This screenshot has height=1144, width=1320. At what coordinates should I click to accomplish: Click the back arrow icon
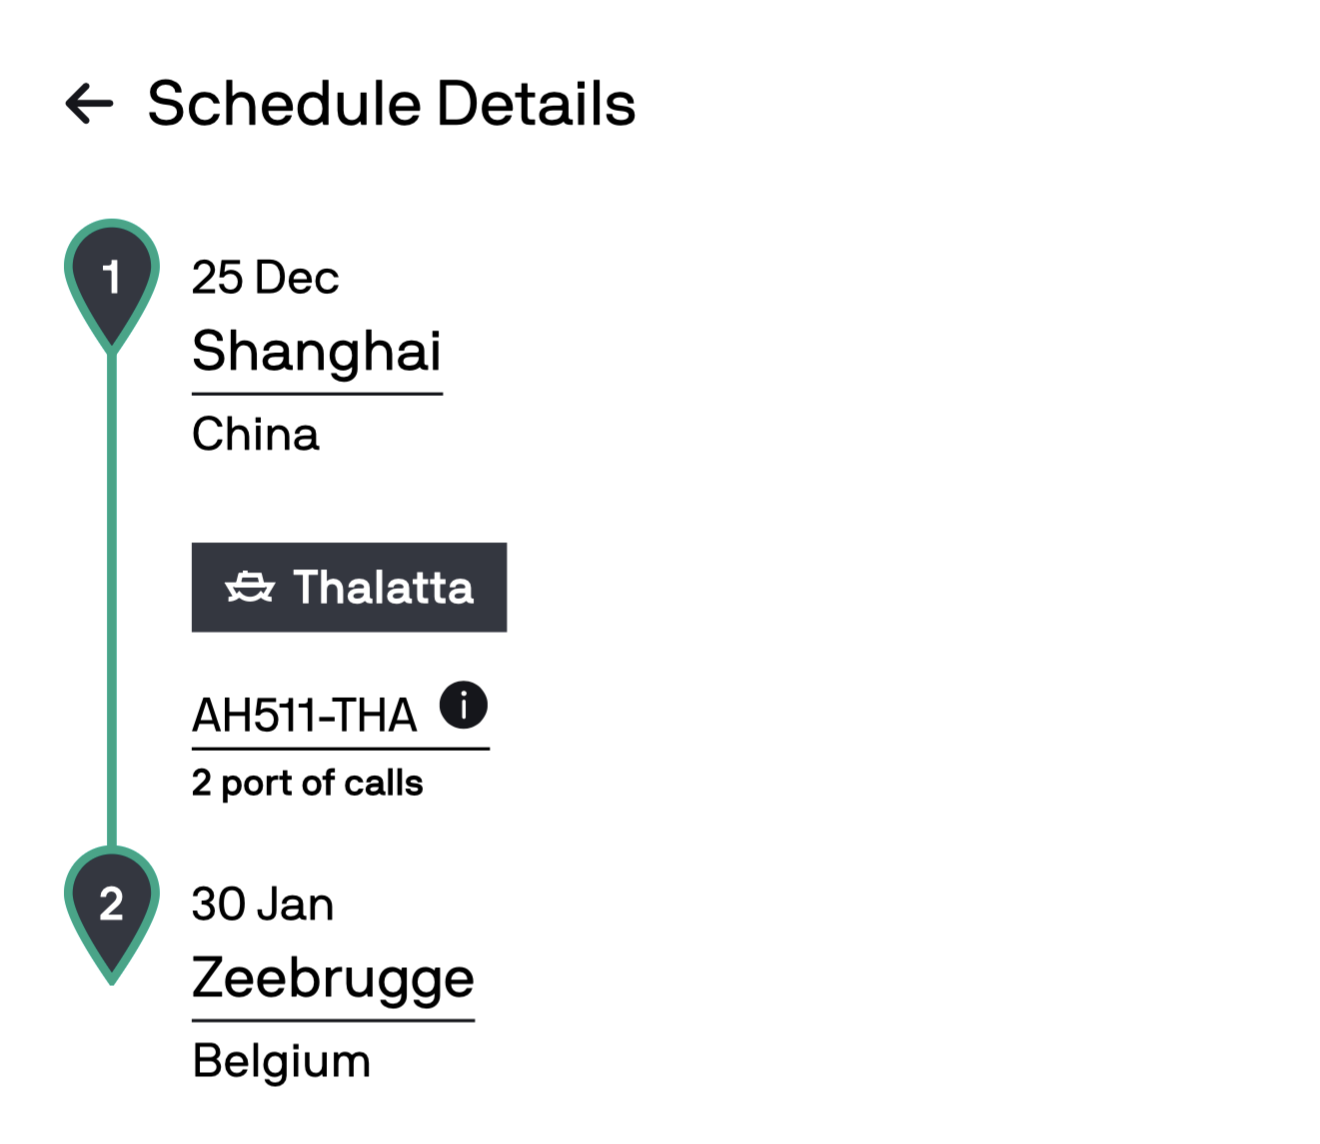click(x=90, y=103)
